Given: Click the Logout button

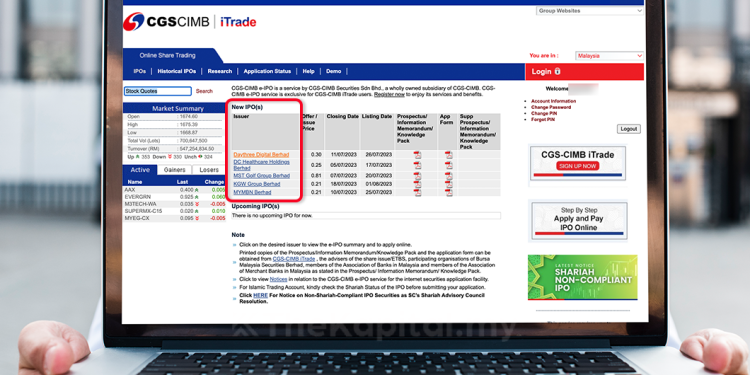Looking at the screenshot, I should click(x=629, y=129).
